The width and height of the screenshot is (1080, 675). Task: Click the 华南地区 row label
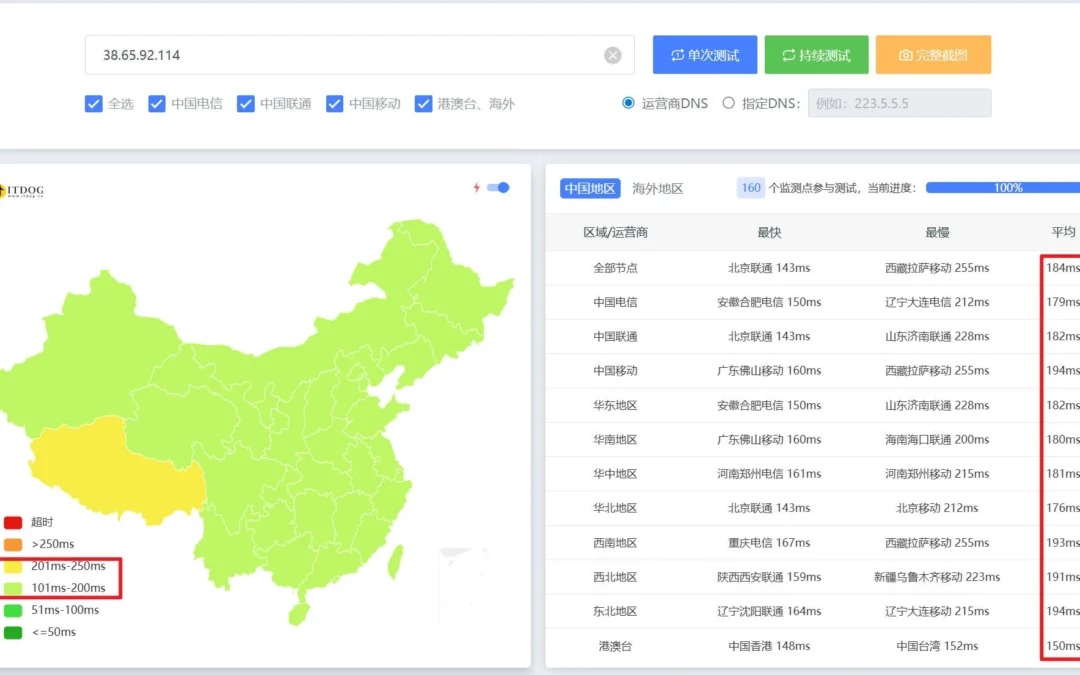[x=616, y=439]
